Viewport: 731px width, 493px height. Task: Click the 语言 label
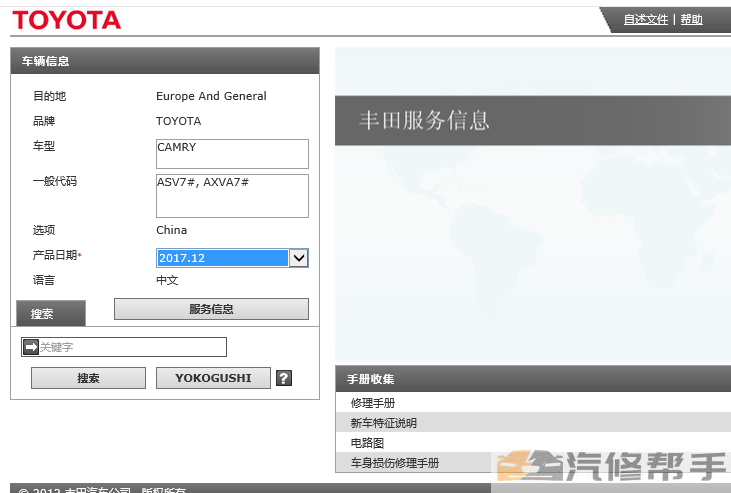tap(44, 280)
